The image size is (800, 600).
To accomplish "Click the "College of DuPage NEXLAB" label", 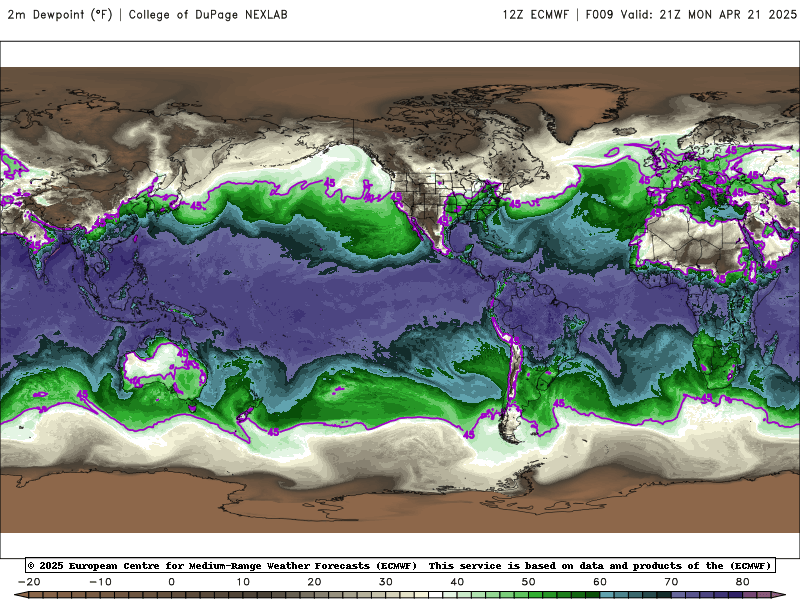I will pos(208,14).
